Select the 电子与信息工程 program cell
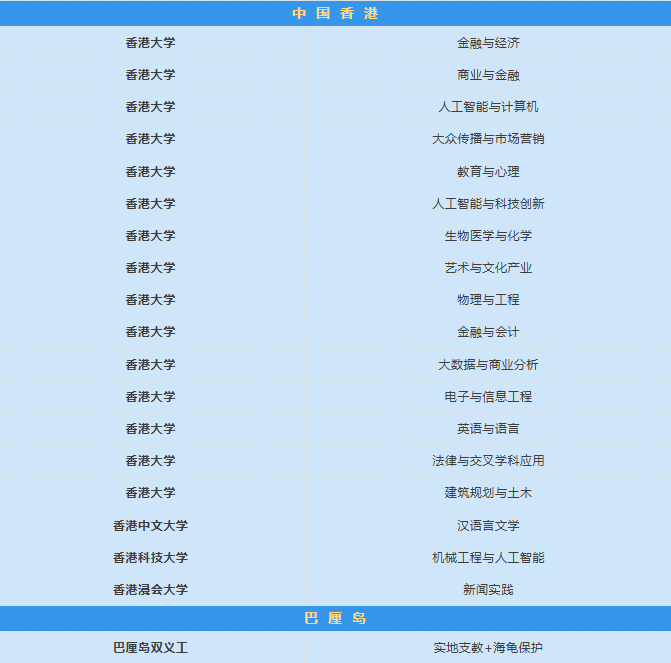Screen dimensions: 671x663 click(x=488, y=396)
